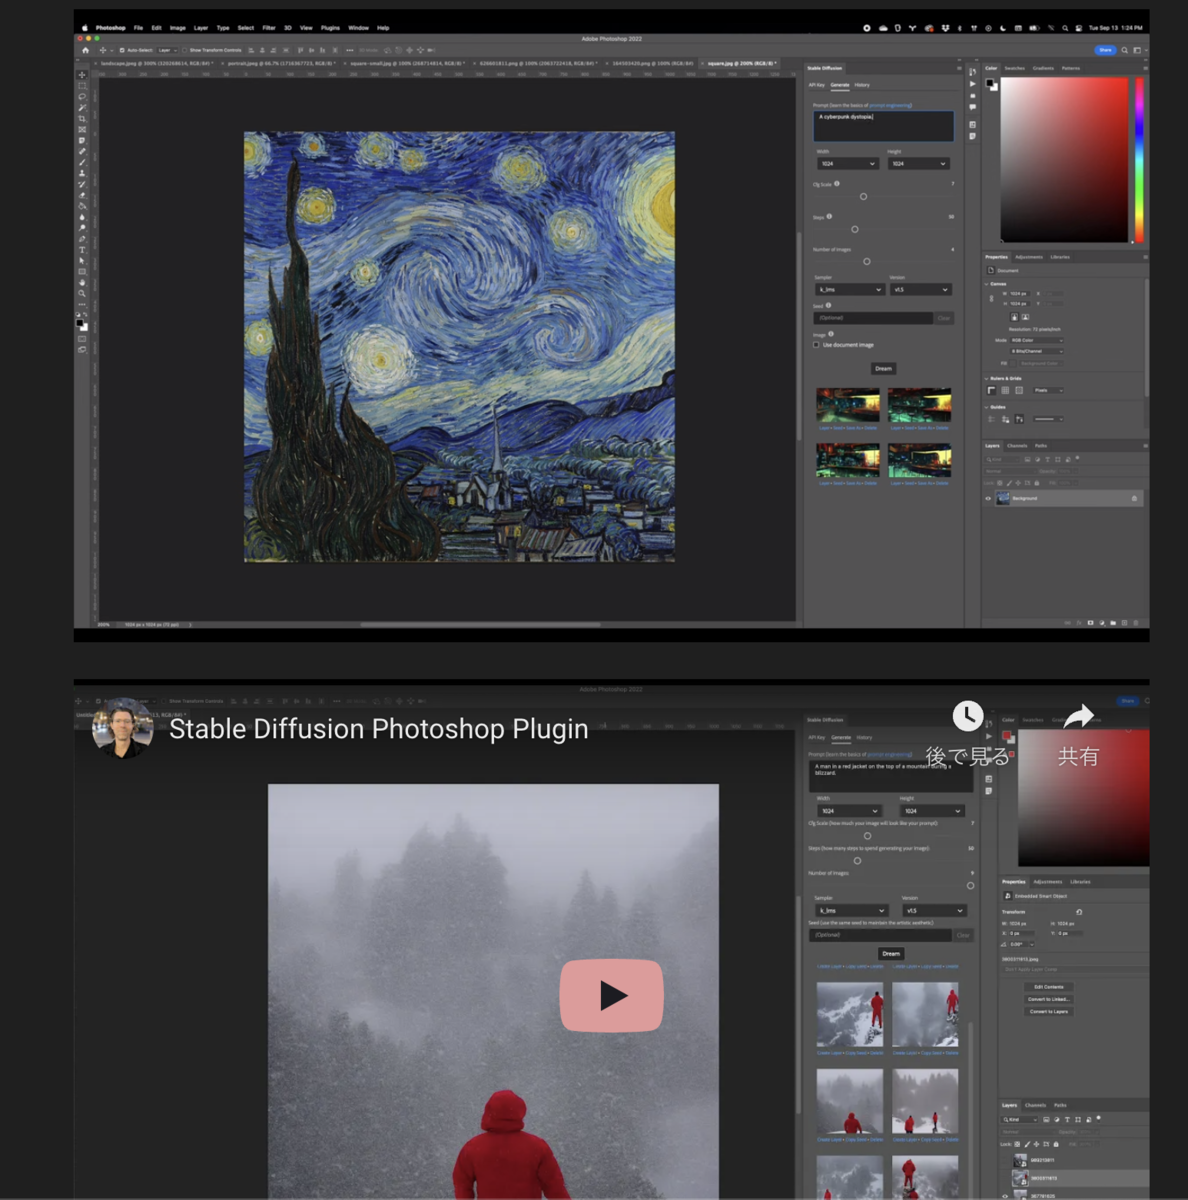Toggle the Auto-Select checkbox
Screen dimensions: 1188x1200
pyautogui.click(x=122, y=50)
